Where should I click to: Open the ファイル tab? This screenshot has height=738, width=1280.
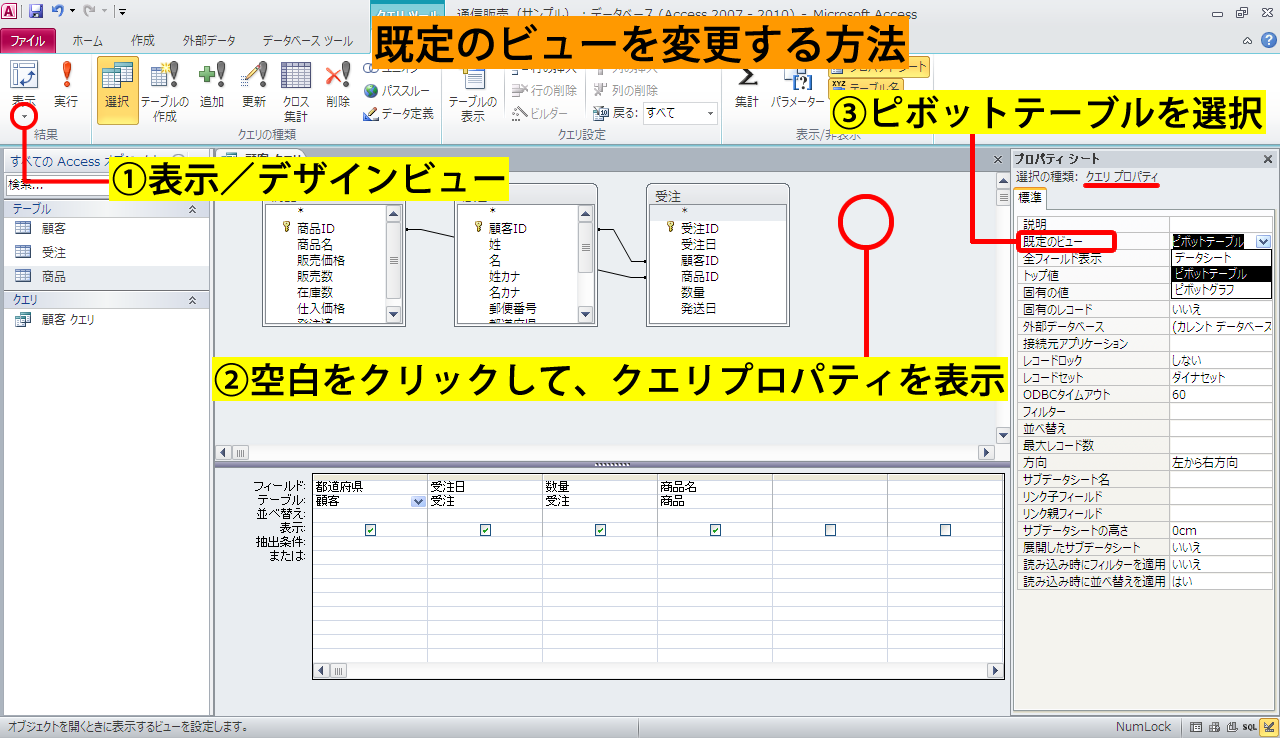point(27,41)
